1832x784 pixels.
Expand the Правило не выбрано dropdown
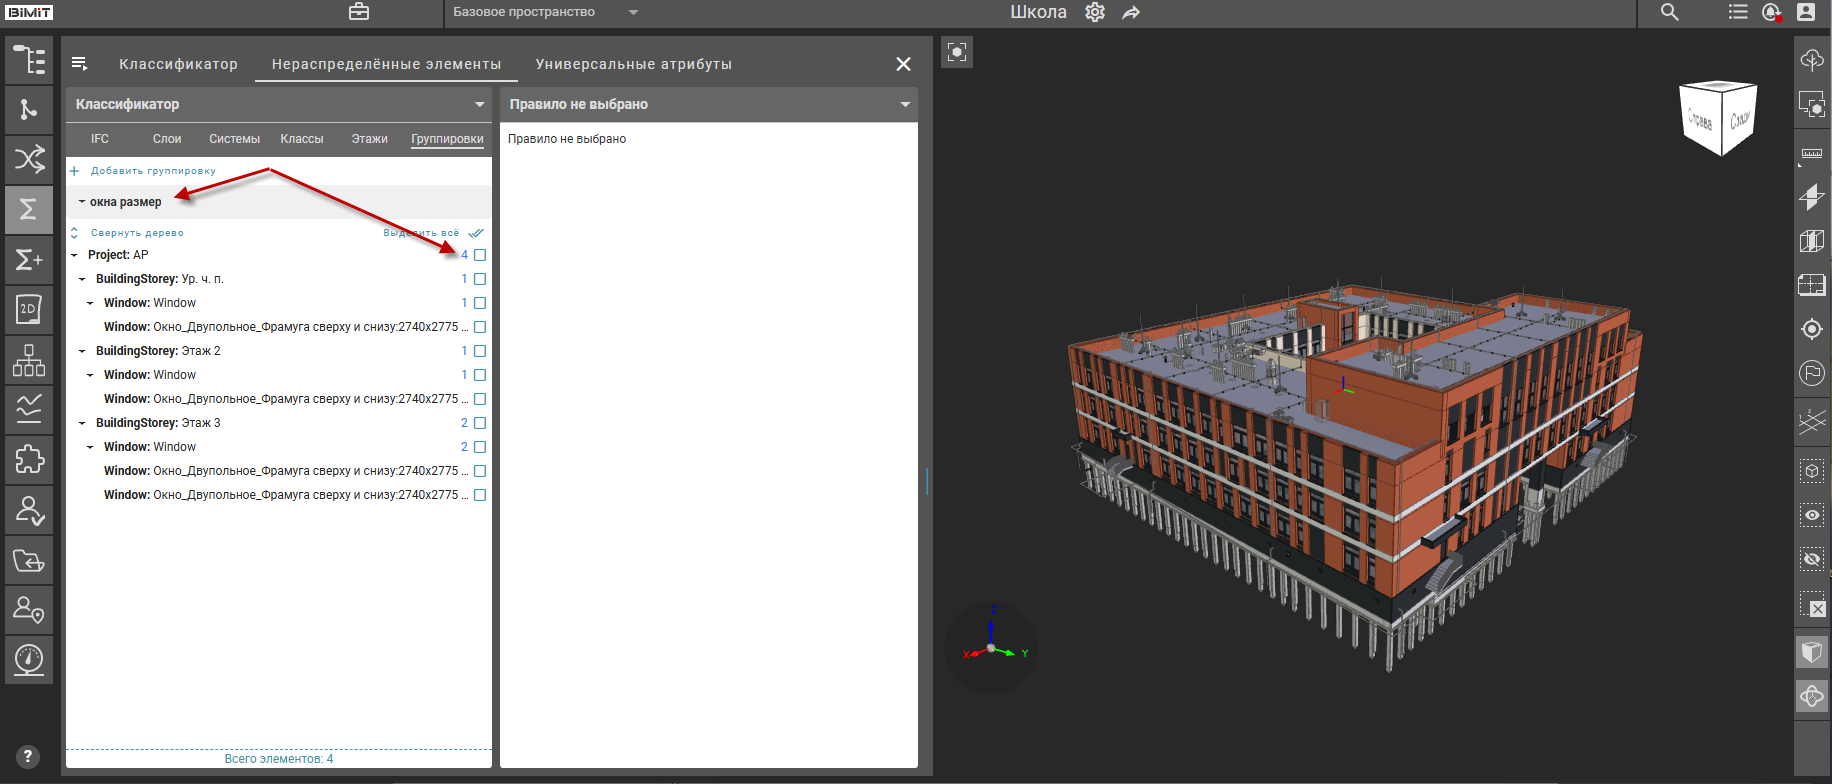[x=904, y=104]
